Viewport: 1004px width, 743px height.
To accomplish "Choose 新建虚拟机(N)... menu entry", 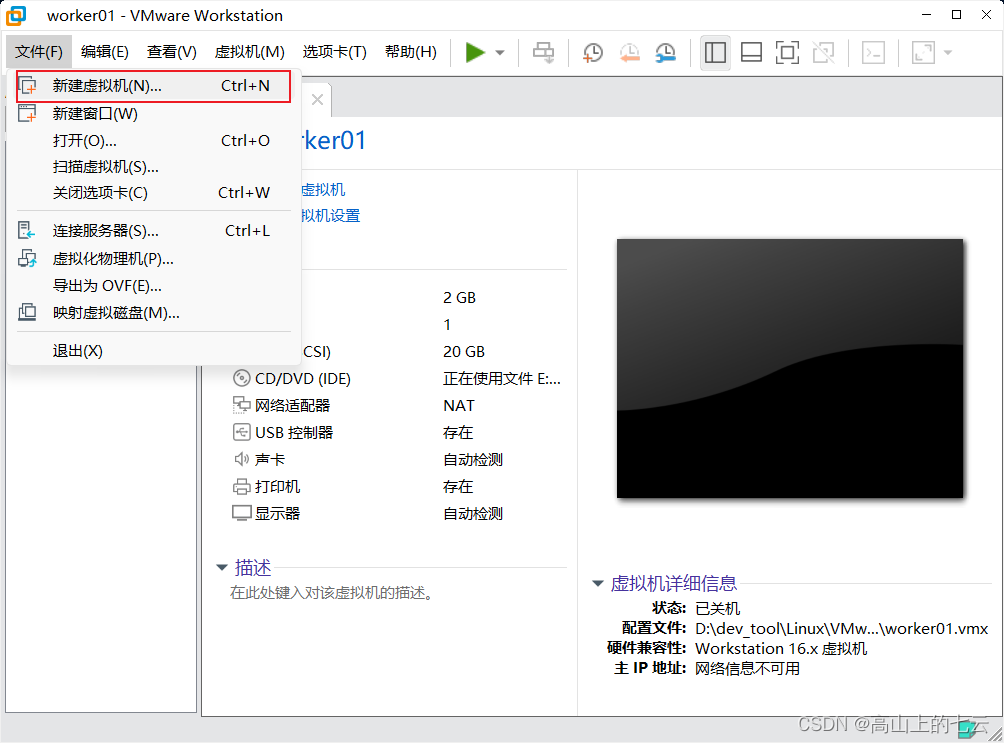I will coord(154,86).
